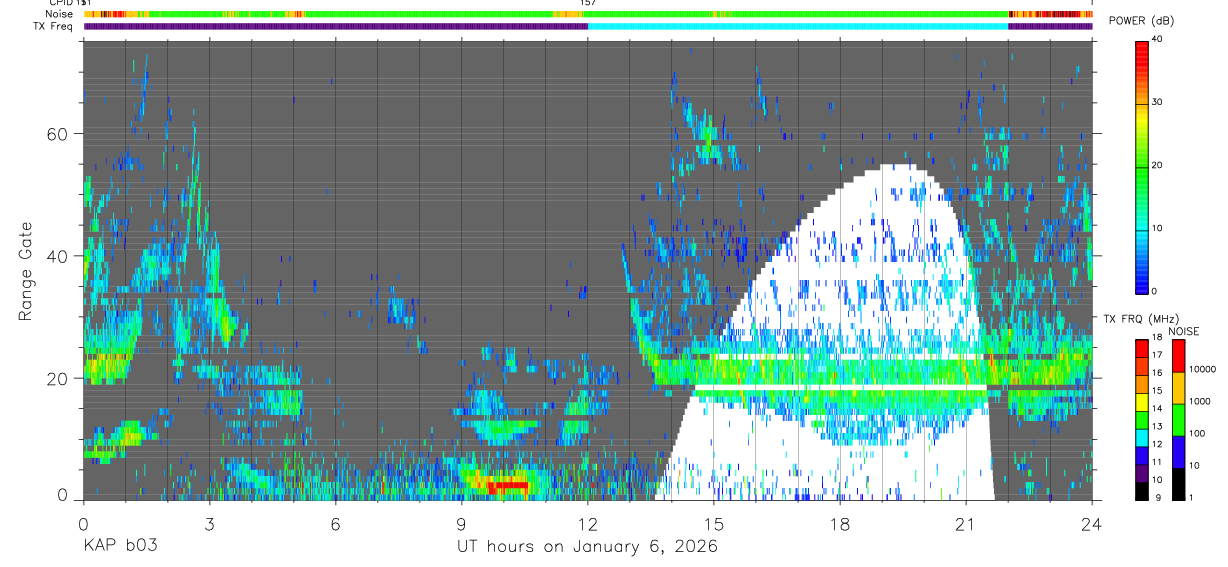Screen dimensions: 1228x567
Task: Click the 6 tick on UT hours axis
Action: [x=335, y=523]
